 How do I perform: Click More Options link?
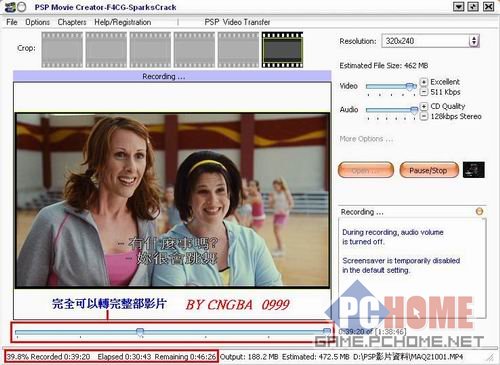pyautogui.click(x=366, y=139)
